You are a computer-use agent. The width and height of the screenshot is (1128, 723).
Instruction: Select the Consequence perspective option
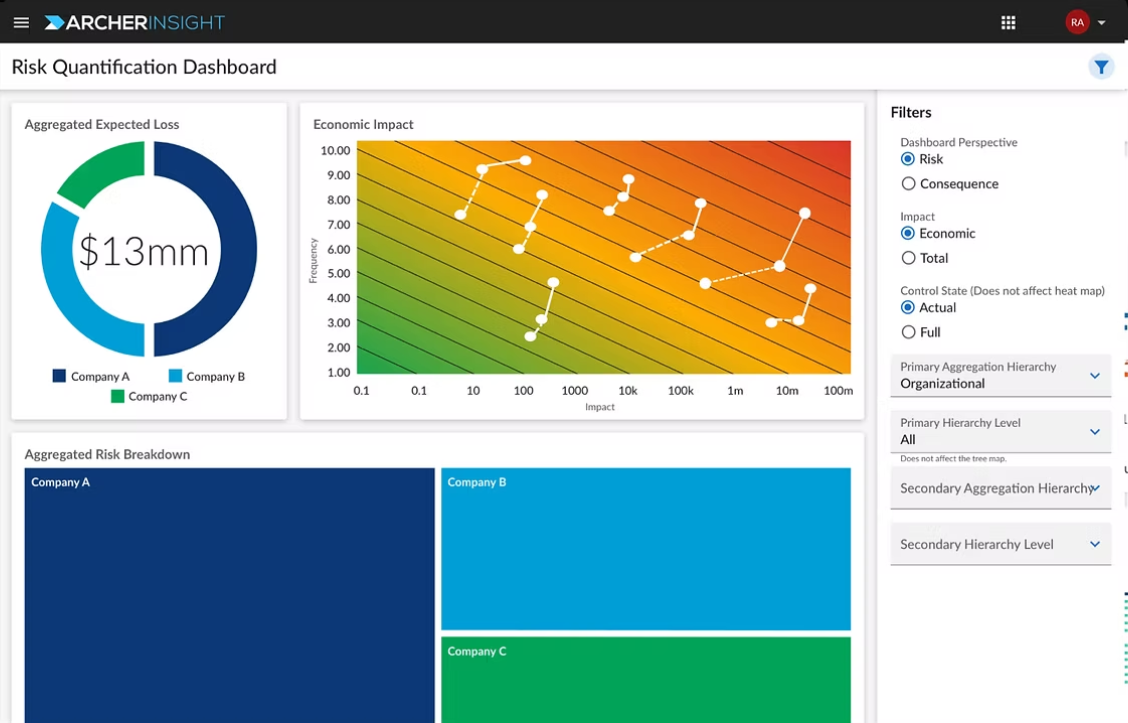pyautogui.click(x=908, y=184)
